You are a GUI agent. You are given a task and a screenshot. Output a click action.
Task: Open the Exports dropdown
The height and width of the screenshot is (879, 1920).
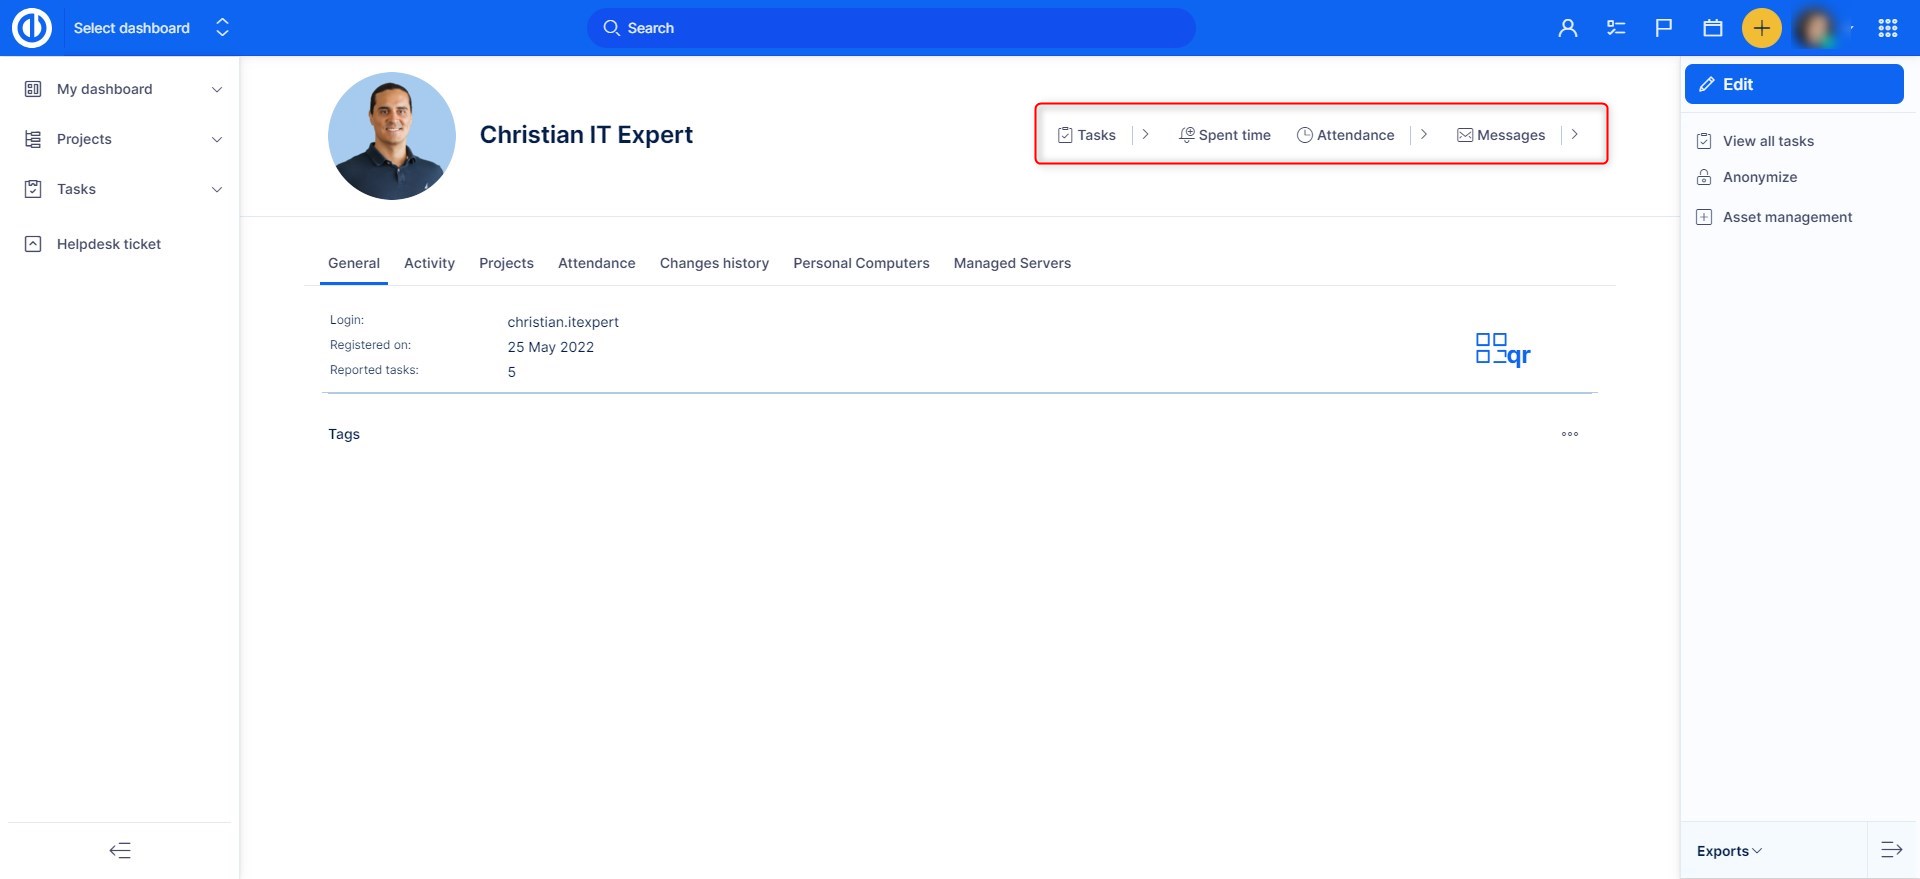click(1728, 851)
